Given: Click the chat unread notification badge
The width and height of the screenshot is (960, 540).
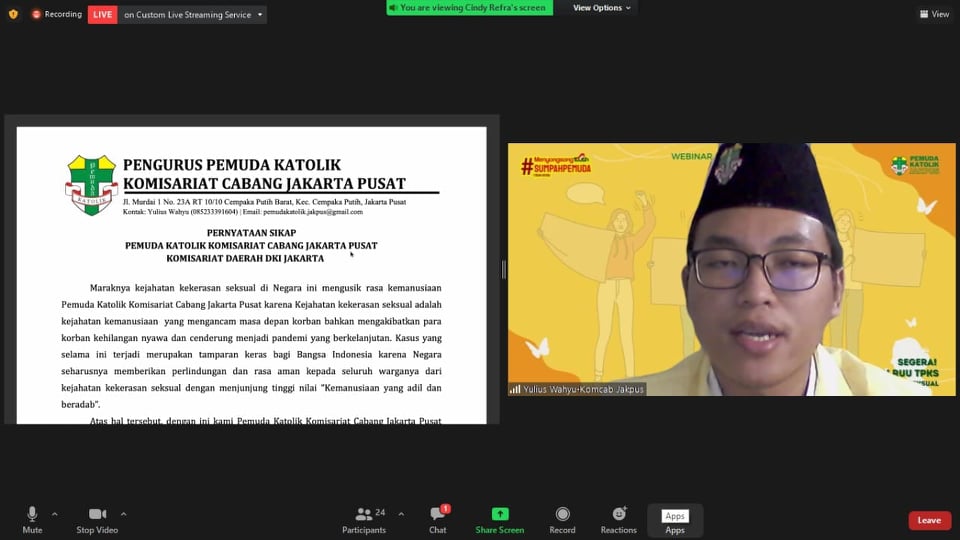Looking at the screenshot, I should 446,509.
